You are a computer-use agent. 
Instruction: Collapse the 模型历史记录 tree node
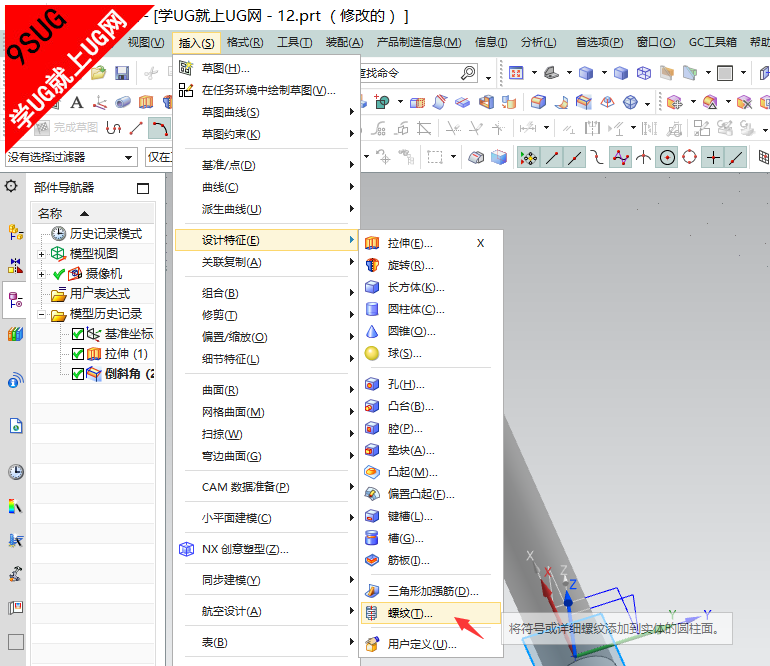(x=41, y=314)
